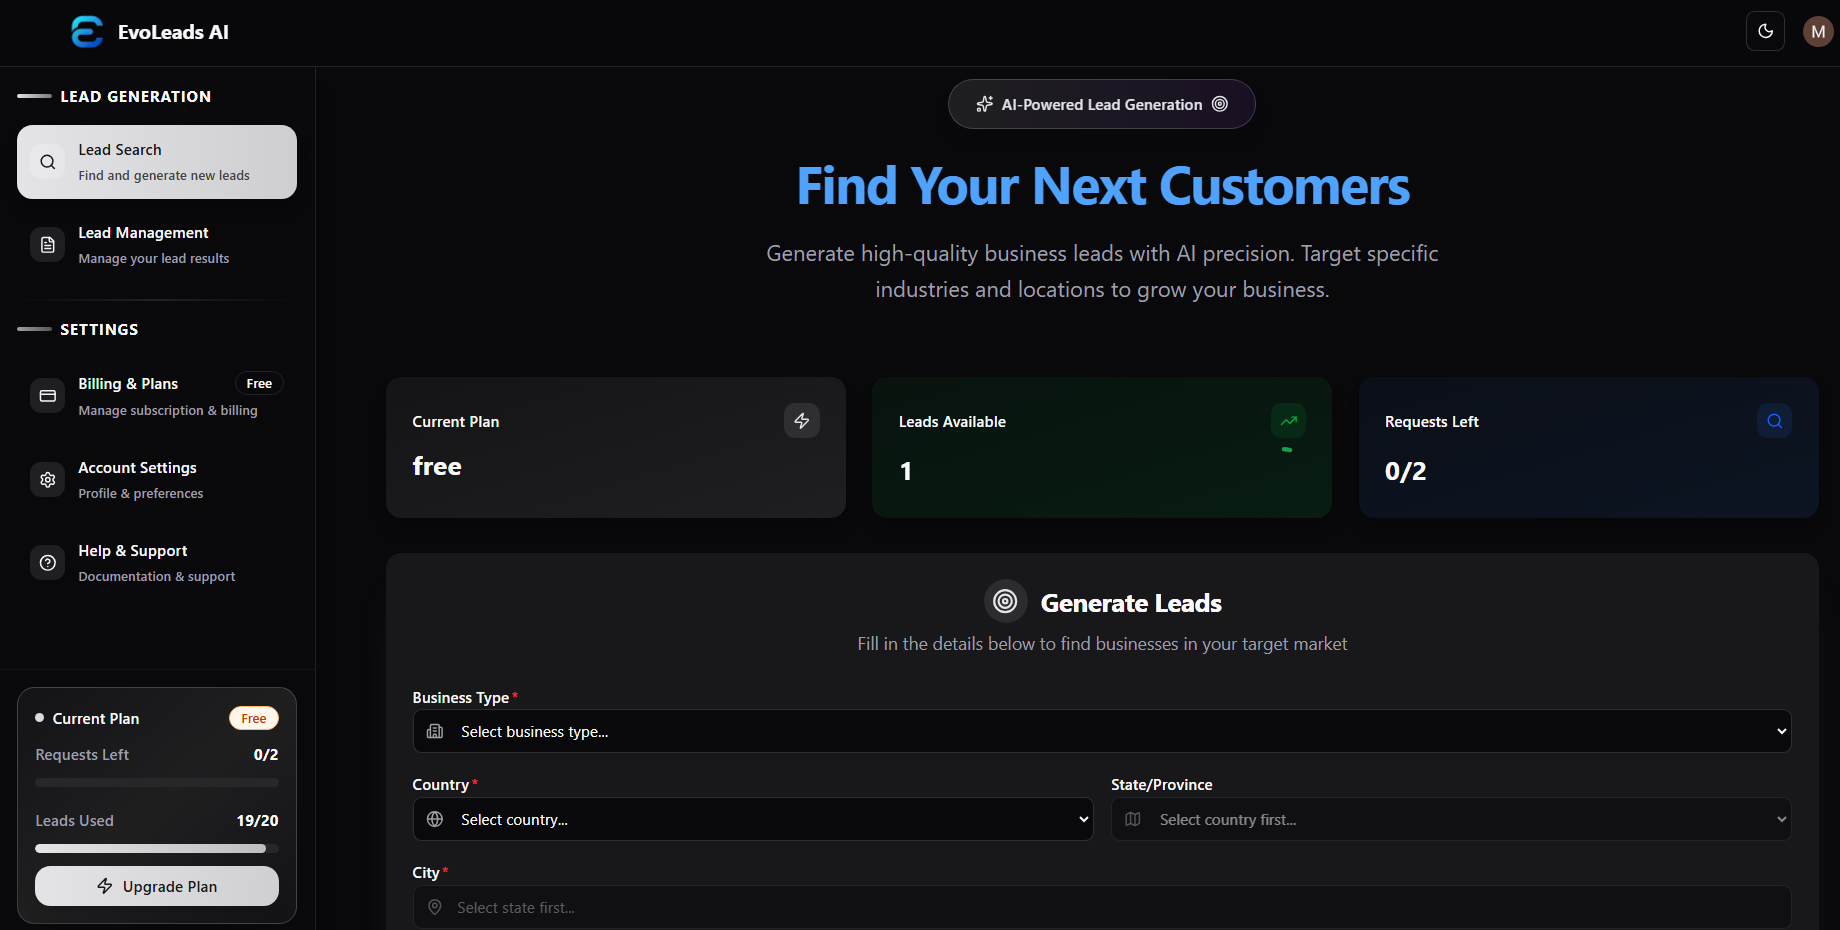Click the AI-Powered Lead Generation badge
This screenshot has height=930, width=1840.
click(1101, 104)
